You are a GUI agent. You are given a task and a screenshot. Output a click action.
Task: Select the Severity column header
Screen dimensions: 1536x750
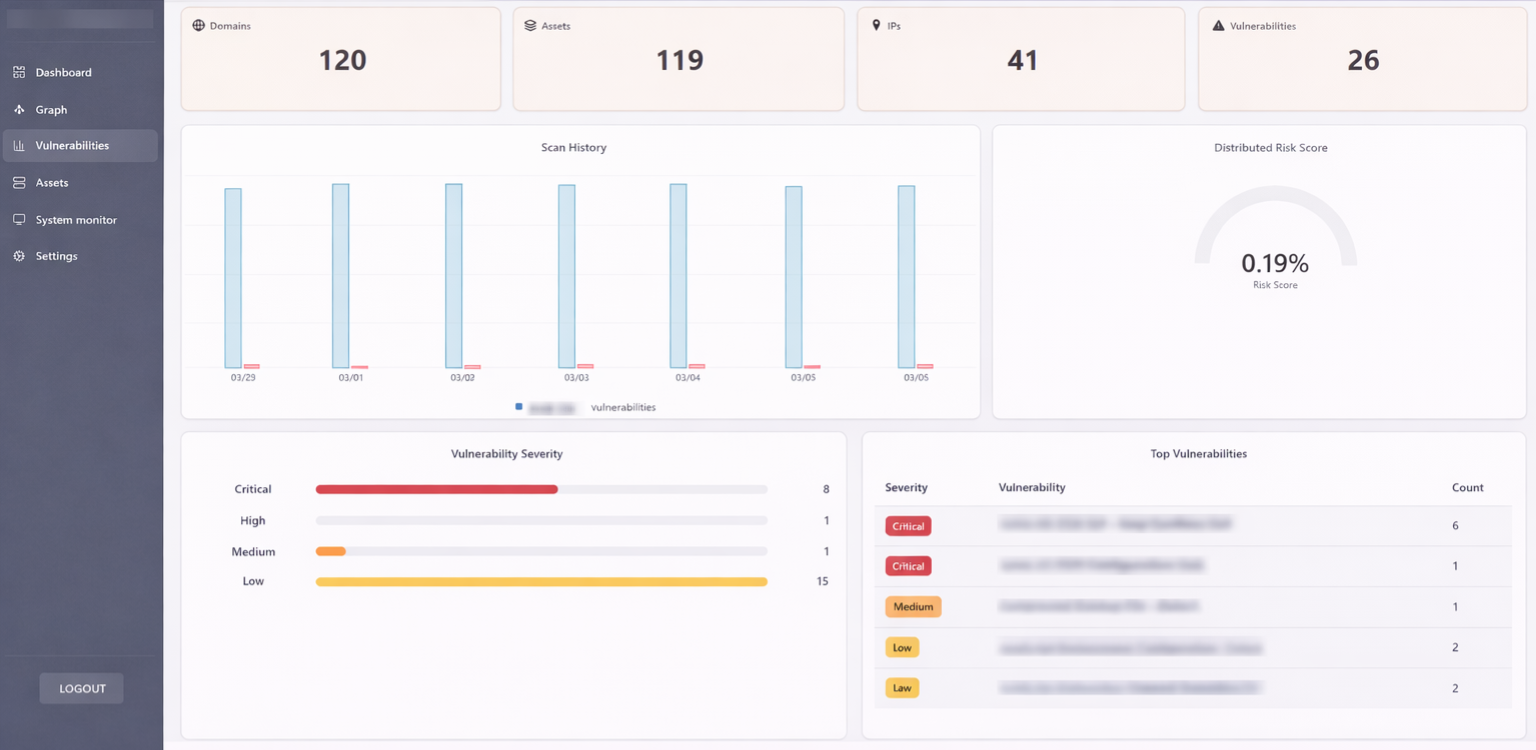[x=906, y=487]
